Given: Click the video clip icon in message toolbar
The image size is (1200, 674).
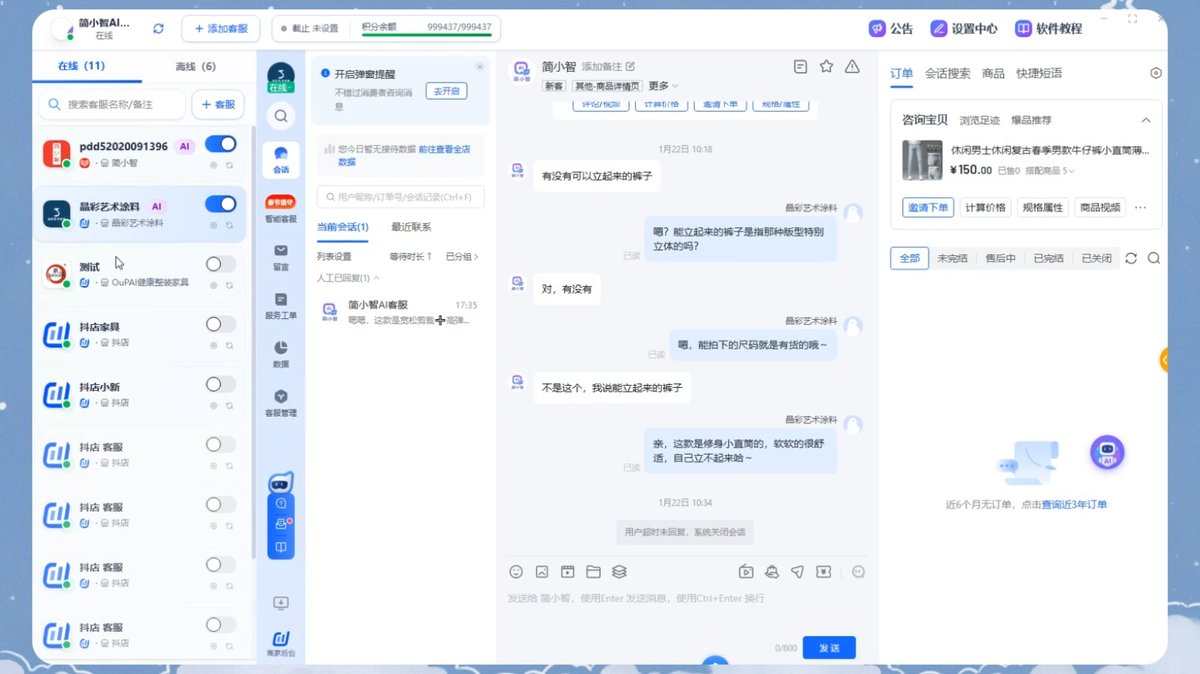Looking at the screenshot, I should 567,572.
